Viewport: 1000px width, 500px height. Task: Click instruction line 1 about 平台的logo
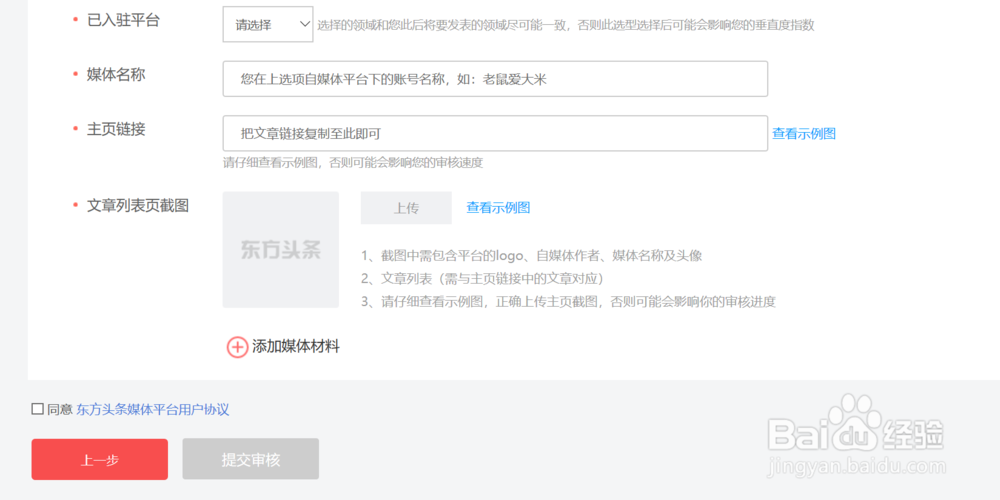click(531, 256)
